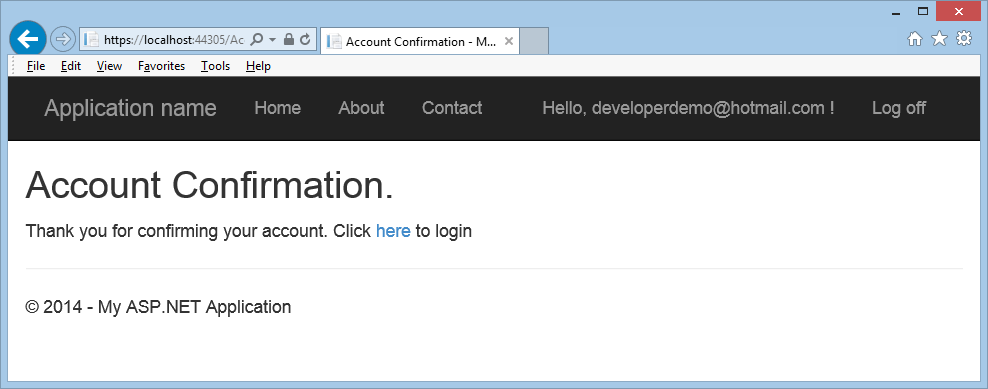
Task: Open Favorites with the star icon
Action: click(939, 39)
